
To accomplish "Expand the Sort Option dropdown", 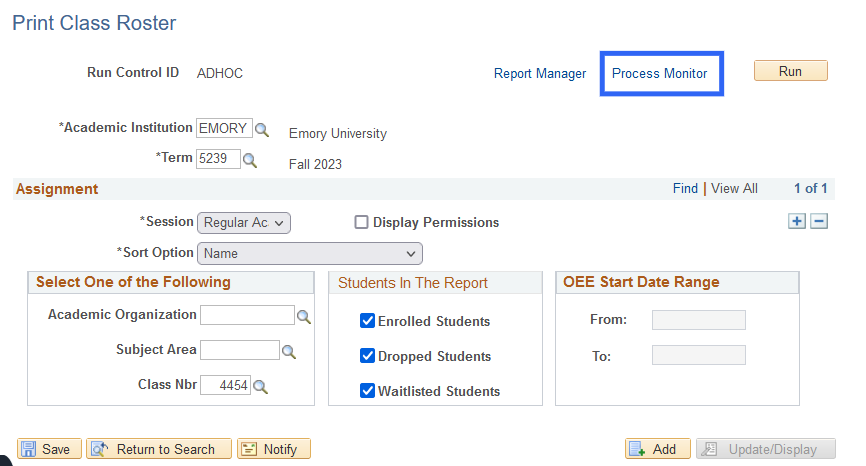I will 310,253.
